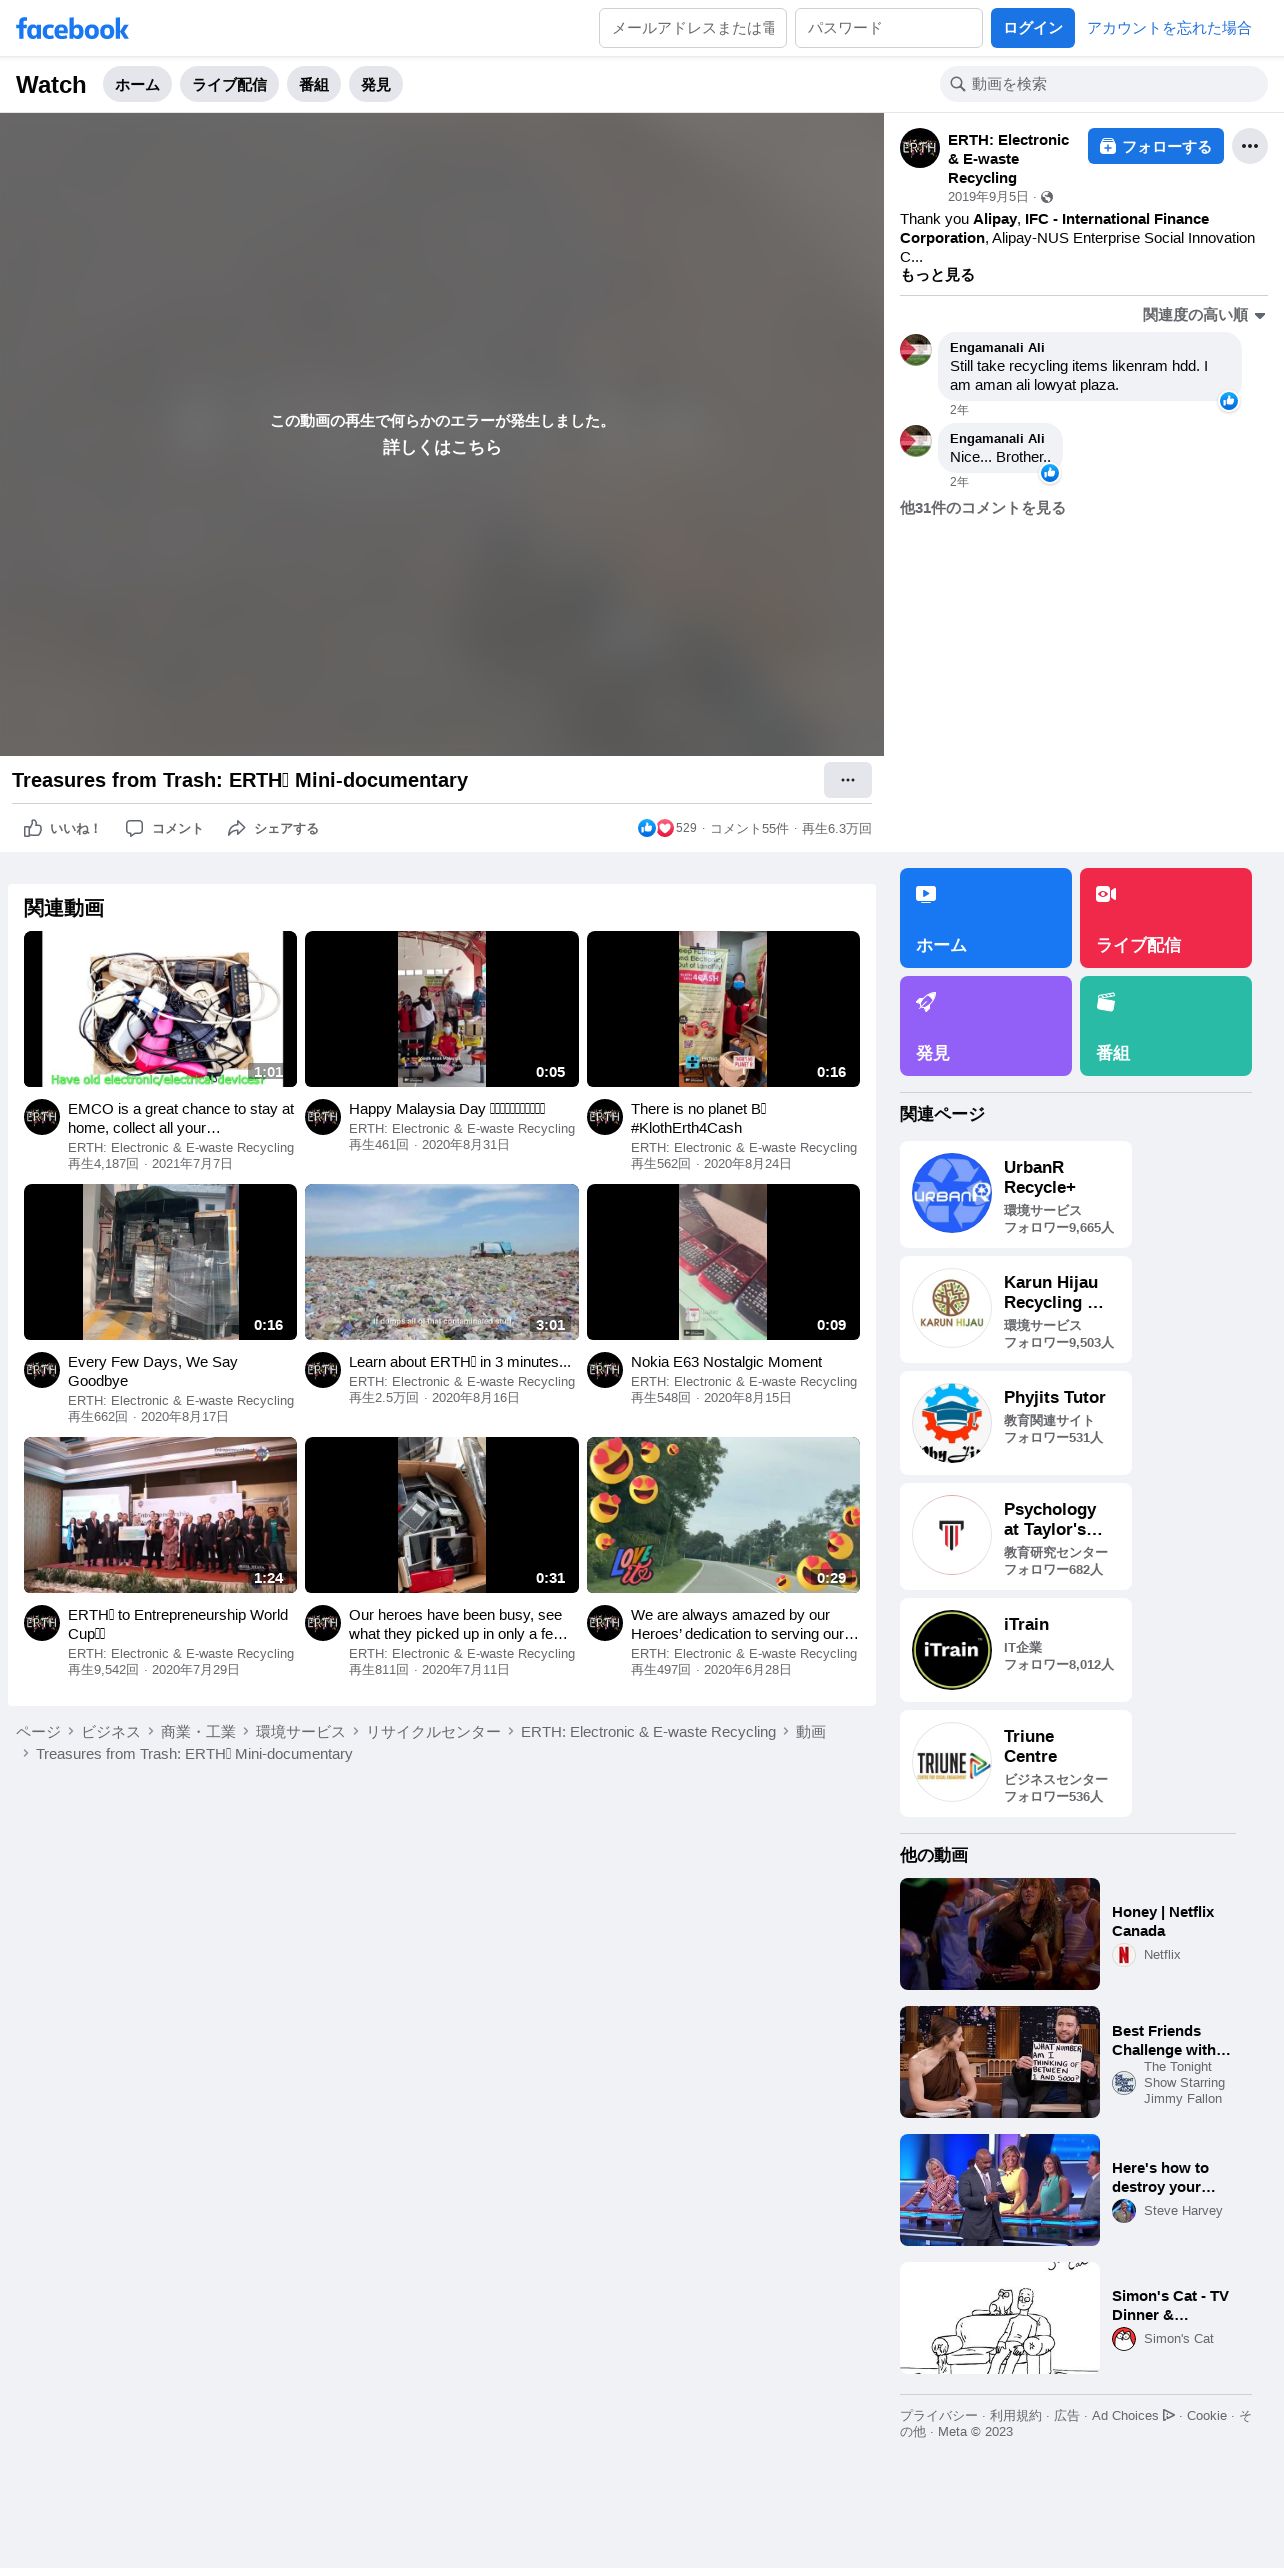Click the フォローする button

point(1155,146)
